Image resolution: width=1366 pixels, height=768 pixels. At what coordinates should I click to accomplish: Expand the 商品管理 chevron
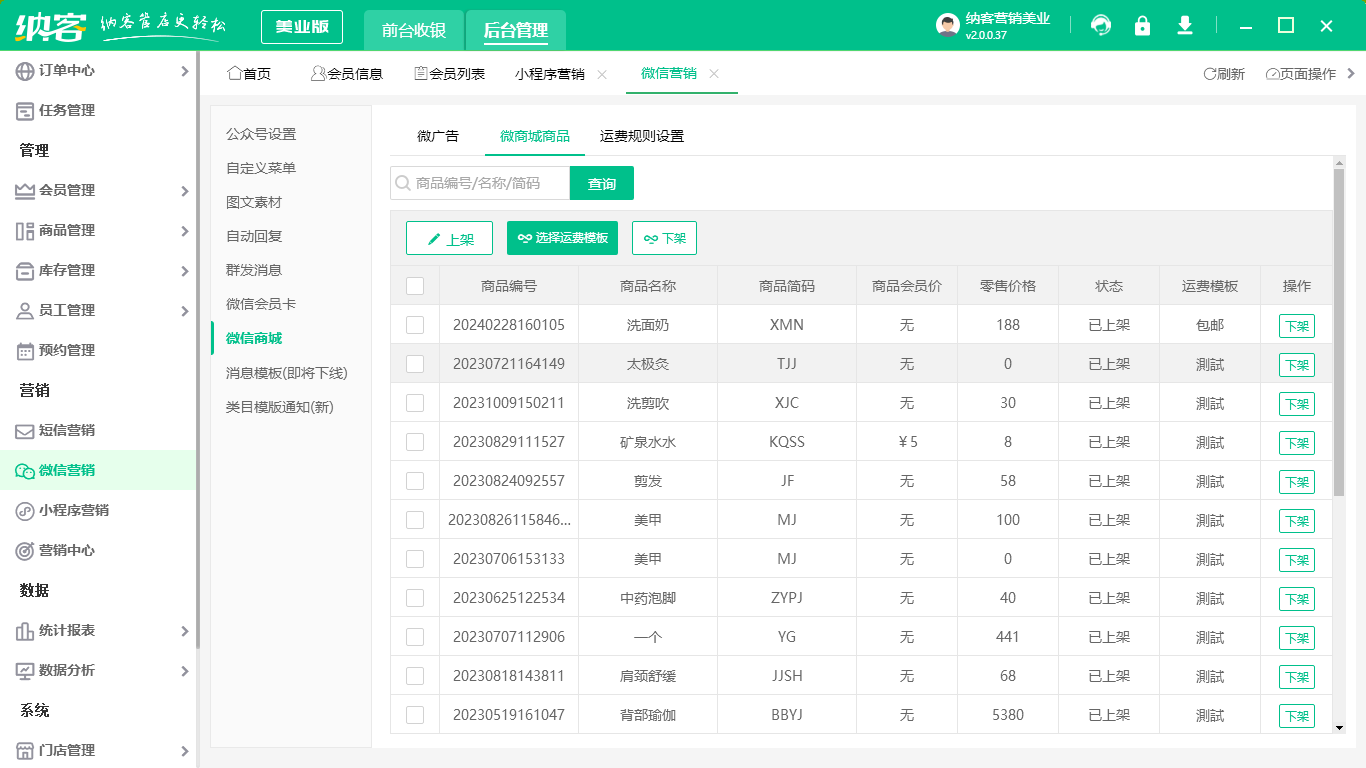[184, 231]
